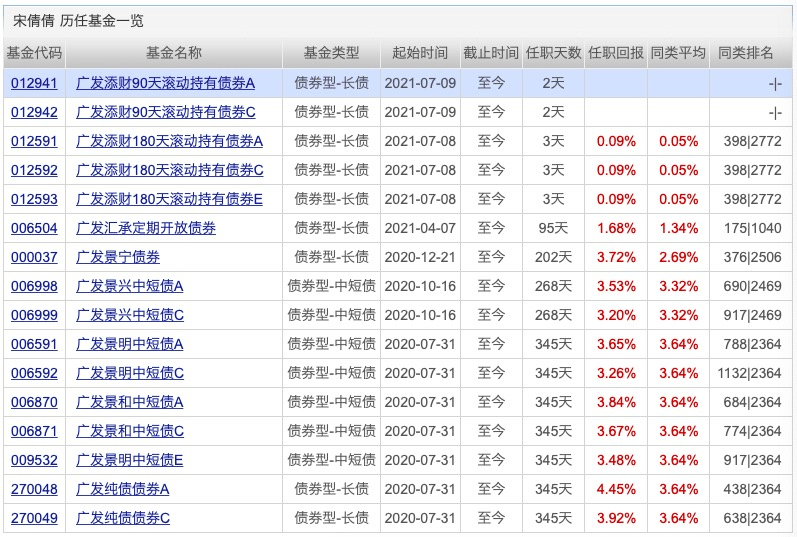Click 广发汇承定期开放债券 fund name
797x537 pixels.
[x=146, y=228]
